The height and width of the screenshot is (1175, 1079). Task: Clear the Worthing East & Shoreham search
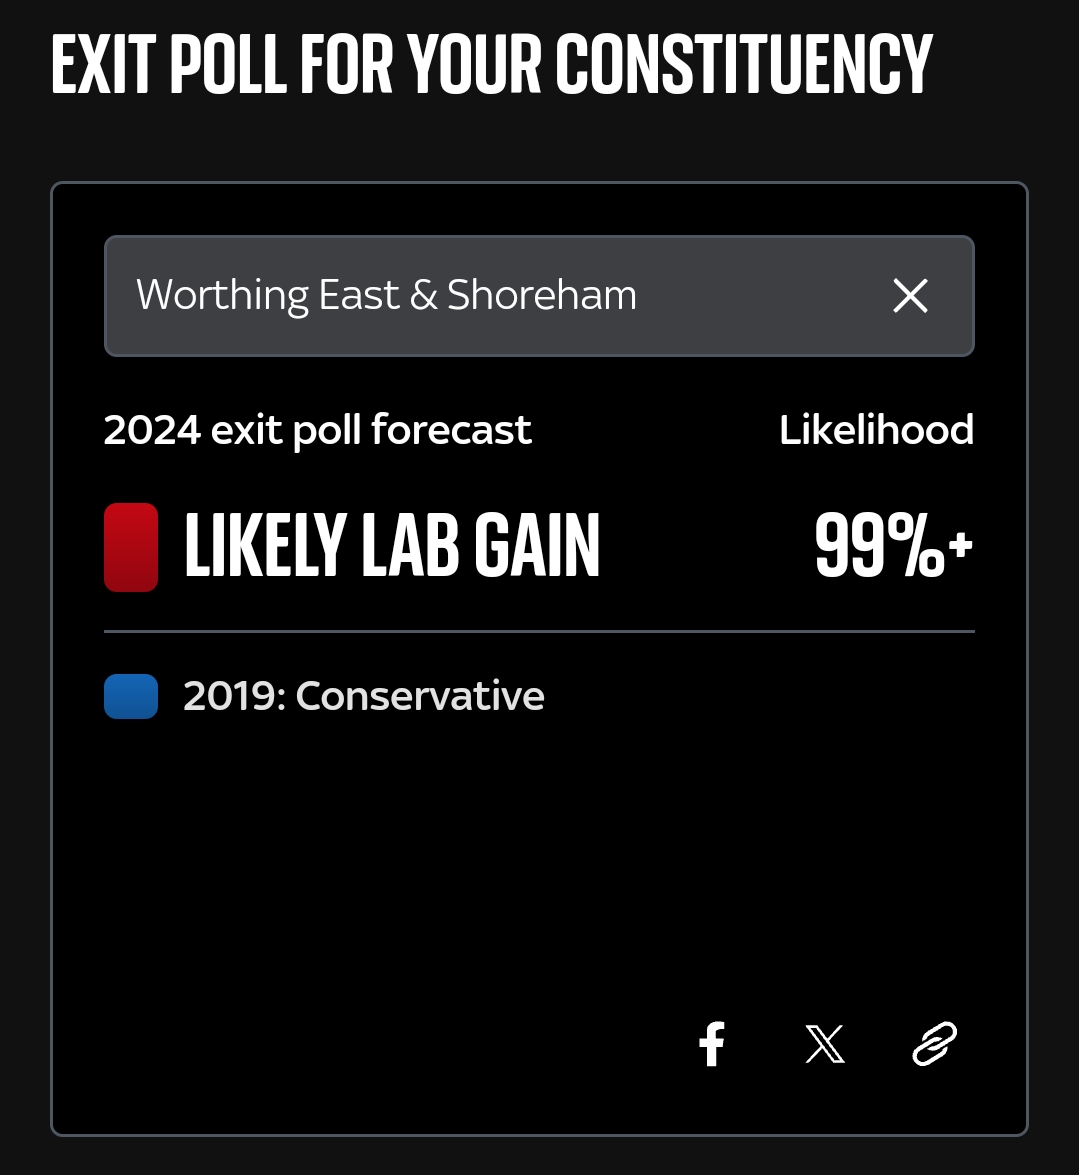coord(910,295)
